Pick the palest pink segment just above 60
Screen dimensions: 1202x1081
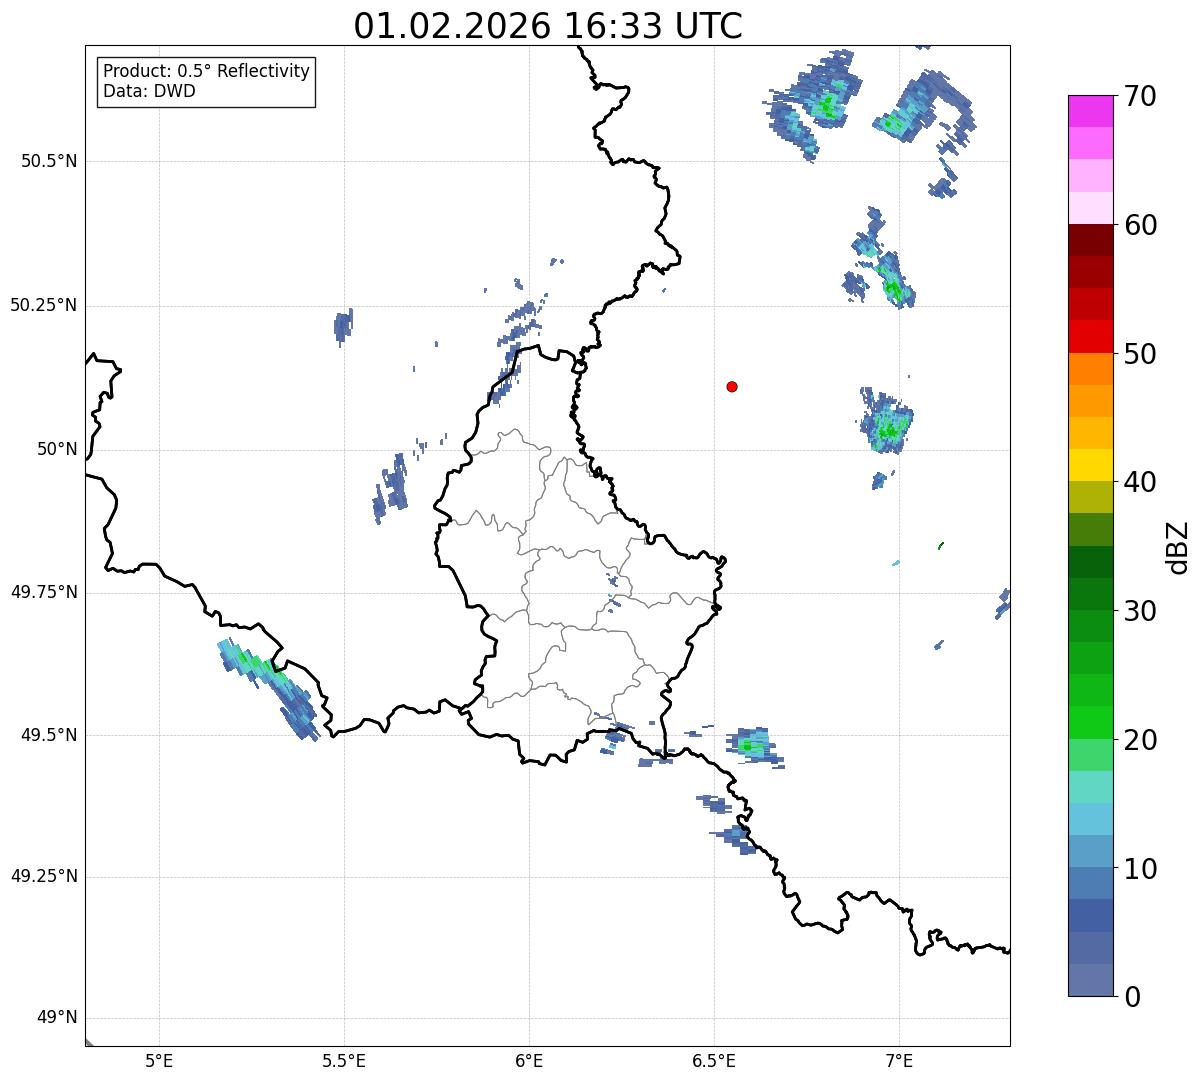pos(1090,208)
